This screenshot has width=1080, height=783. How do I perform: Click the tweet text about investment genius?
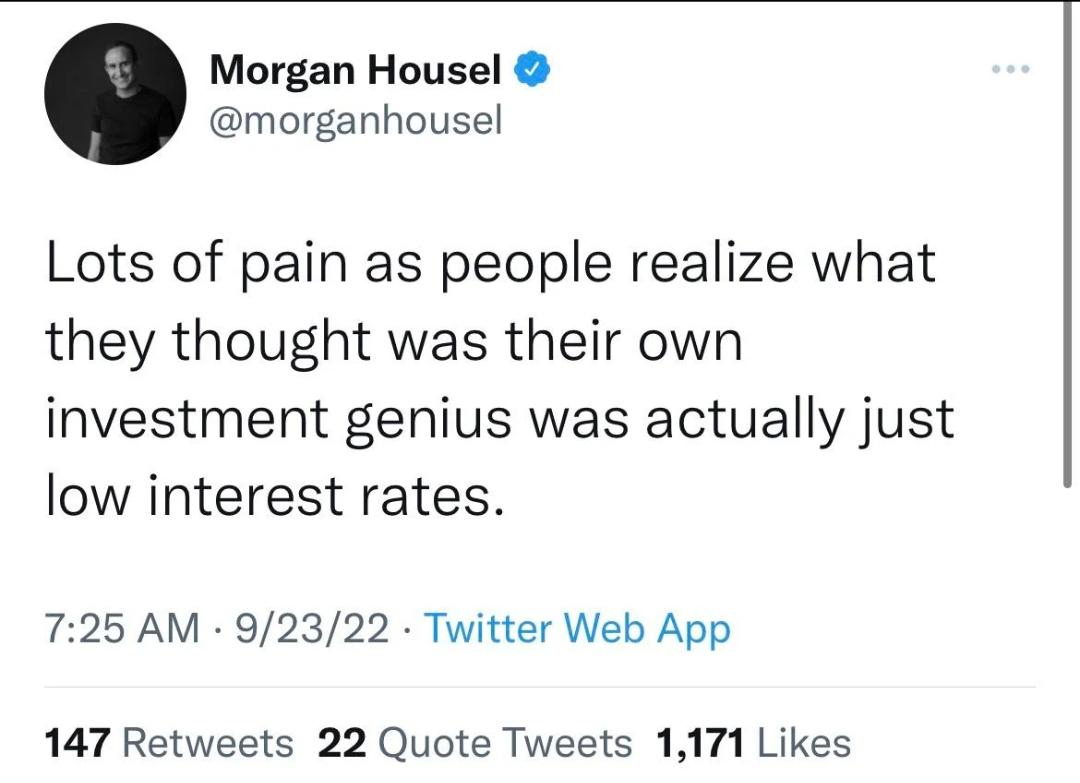[x=500, y=379]
